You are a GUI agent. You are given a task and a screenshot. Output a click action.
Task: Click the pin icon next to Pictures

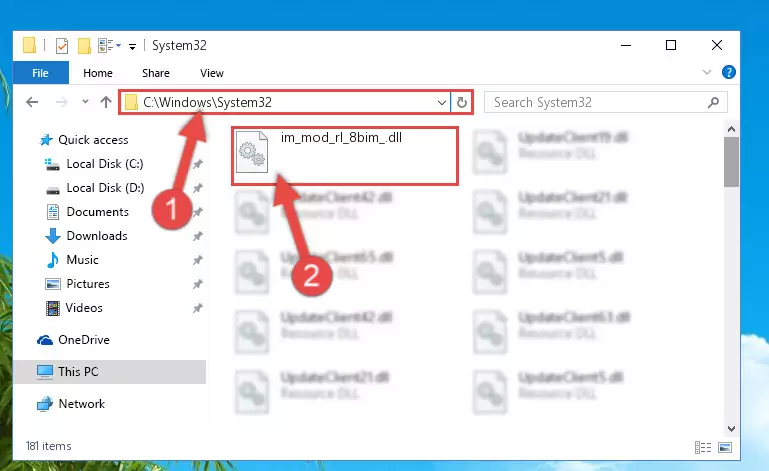tap(198, 284)
